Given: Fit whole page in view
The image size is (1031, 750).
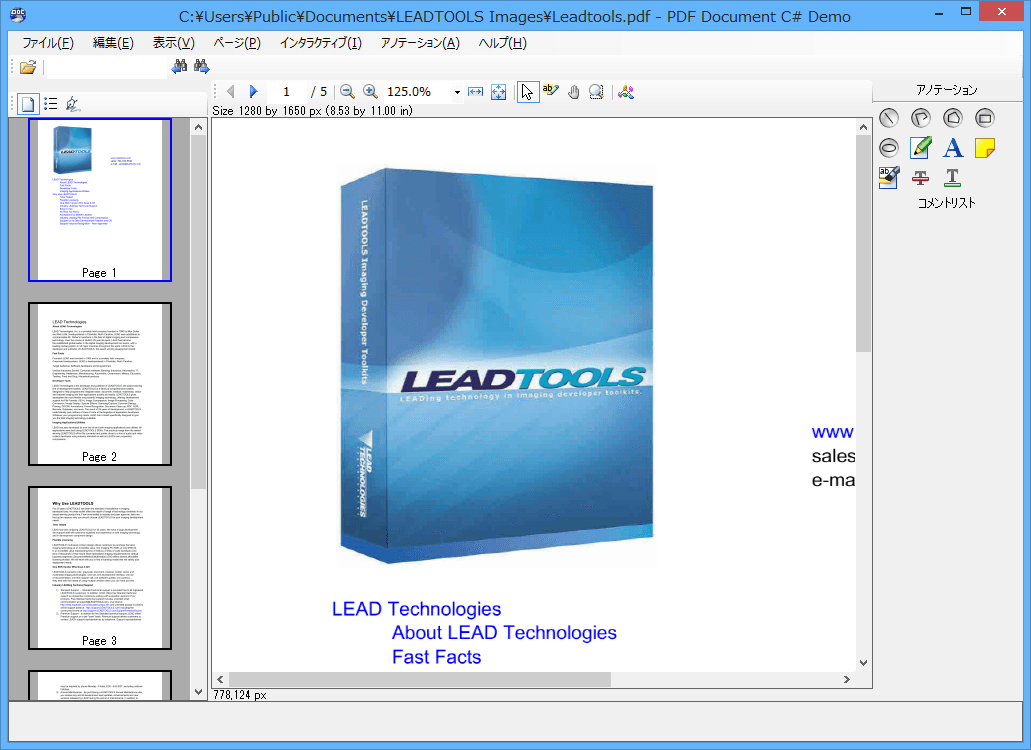Looking at the screenshot, I should [x=499, y=92].
